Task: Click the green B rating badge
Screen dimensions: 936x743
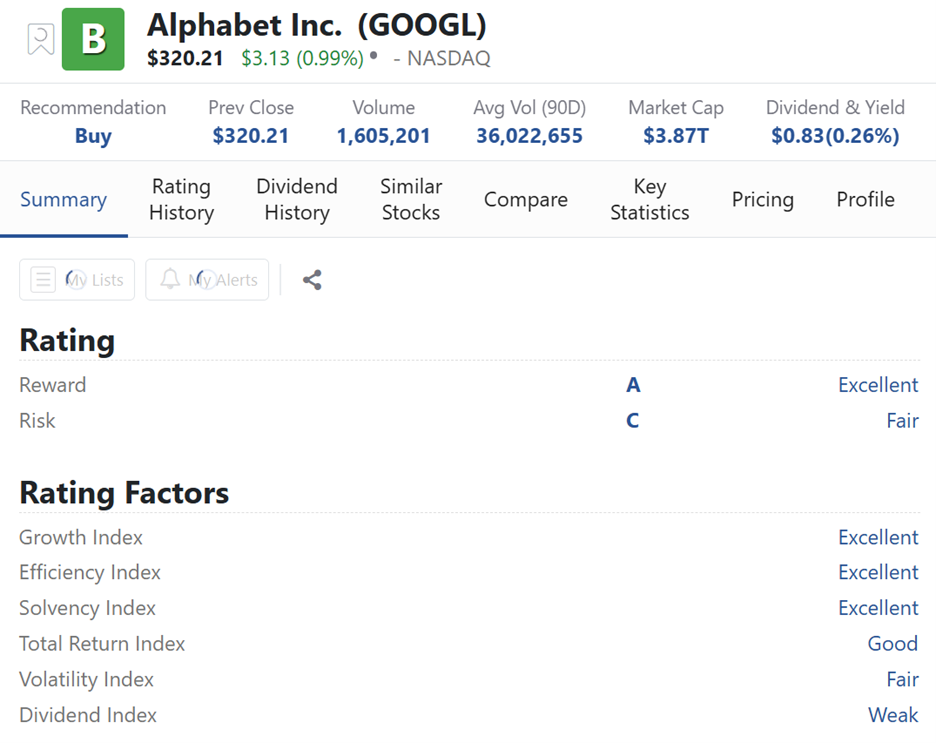Action: pyautogui.click(x=93, y=39)
